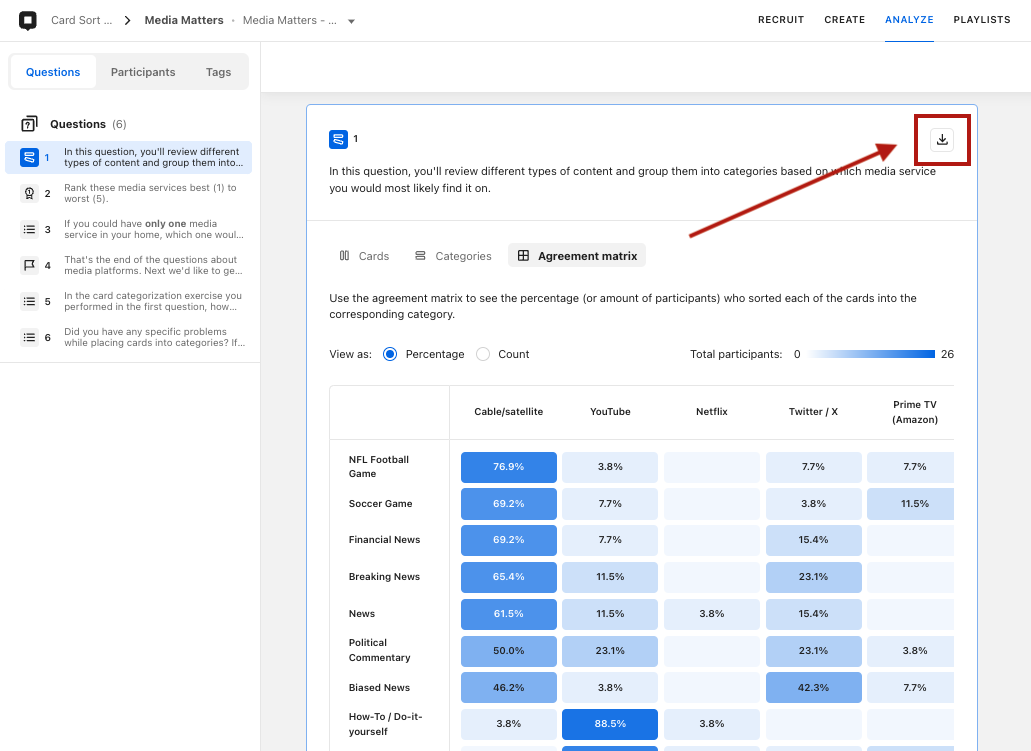Click the Agreement matrix grid icon
This screenshot has height=751, width=1031.
coord(523,256)
